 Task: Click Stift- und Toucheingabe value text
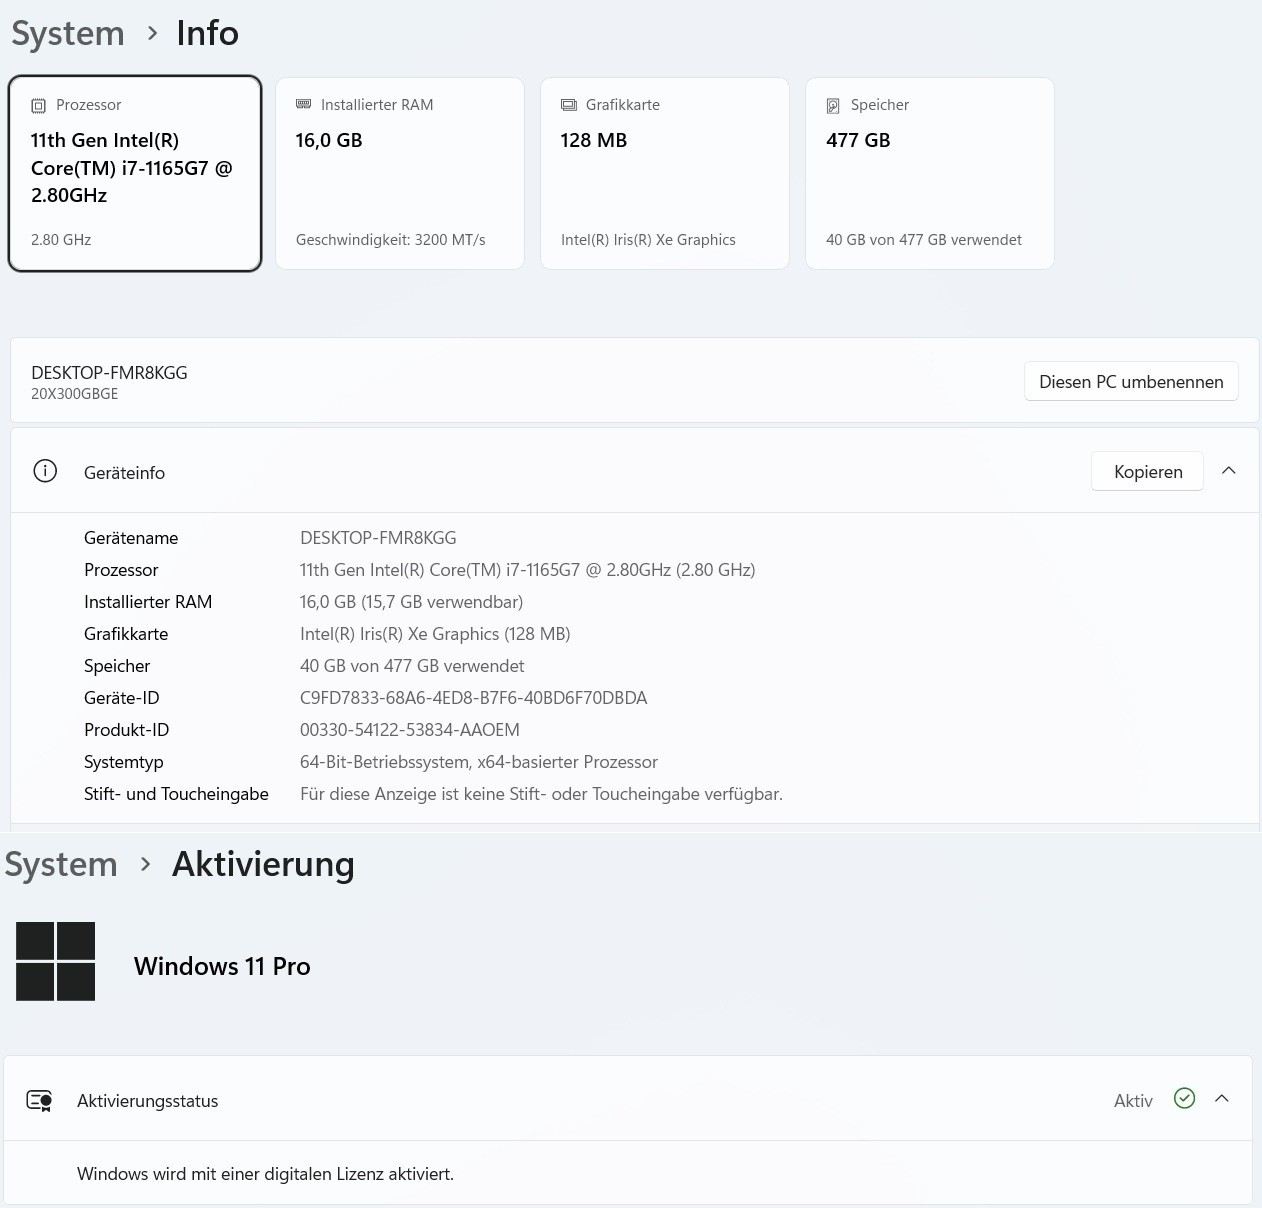[541, 794]
